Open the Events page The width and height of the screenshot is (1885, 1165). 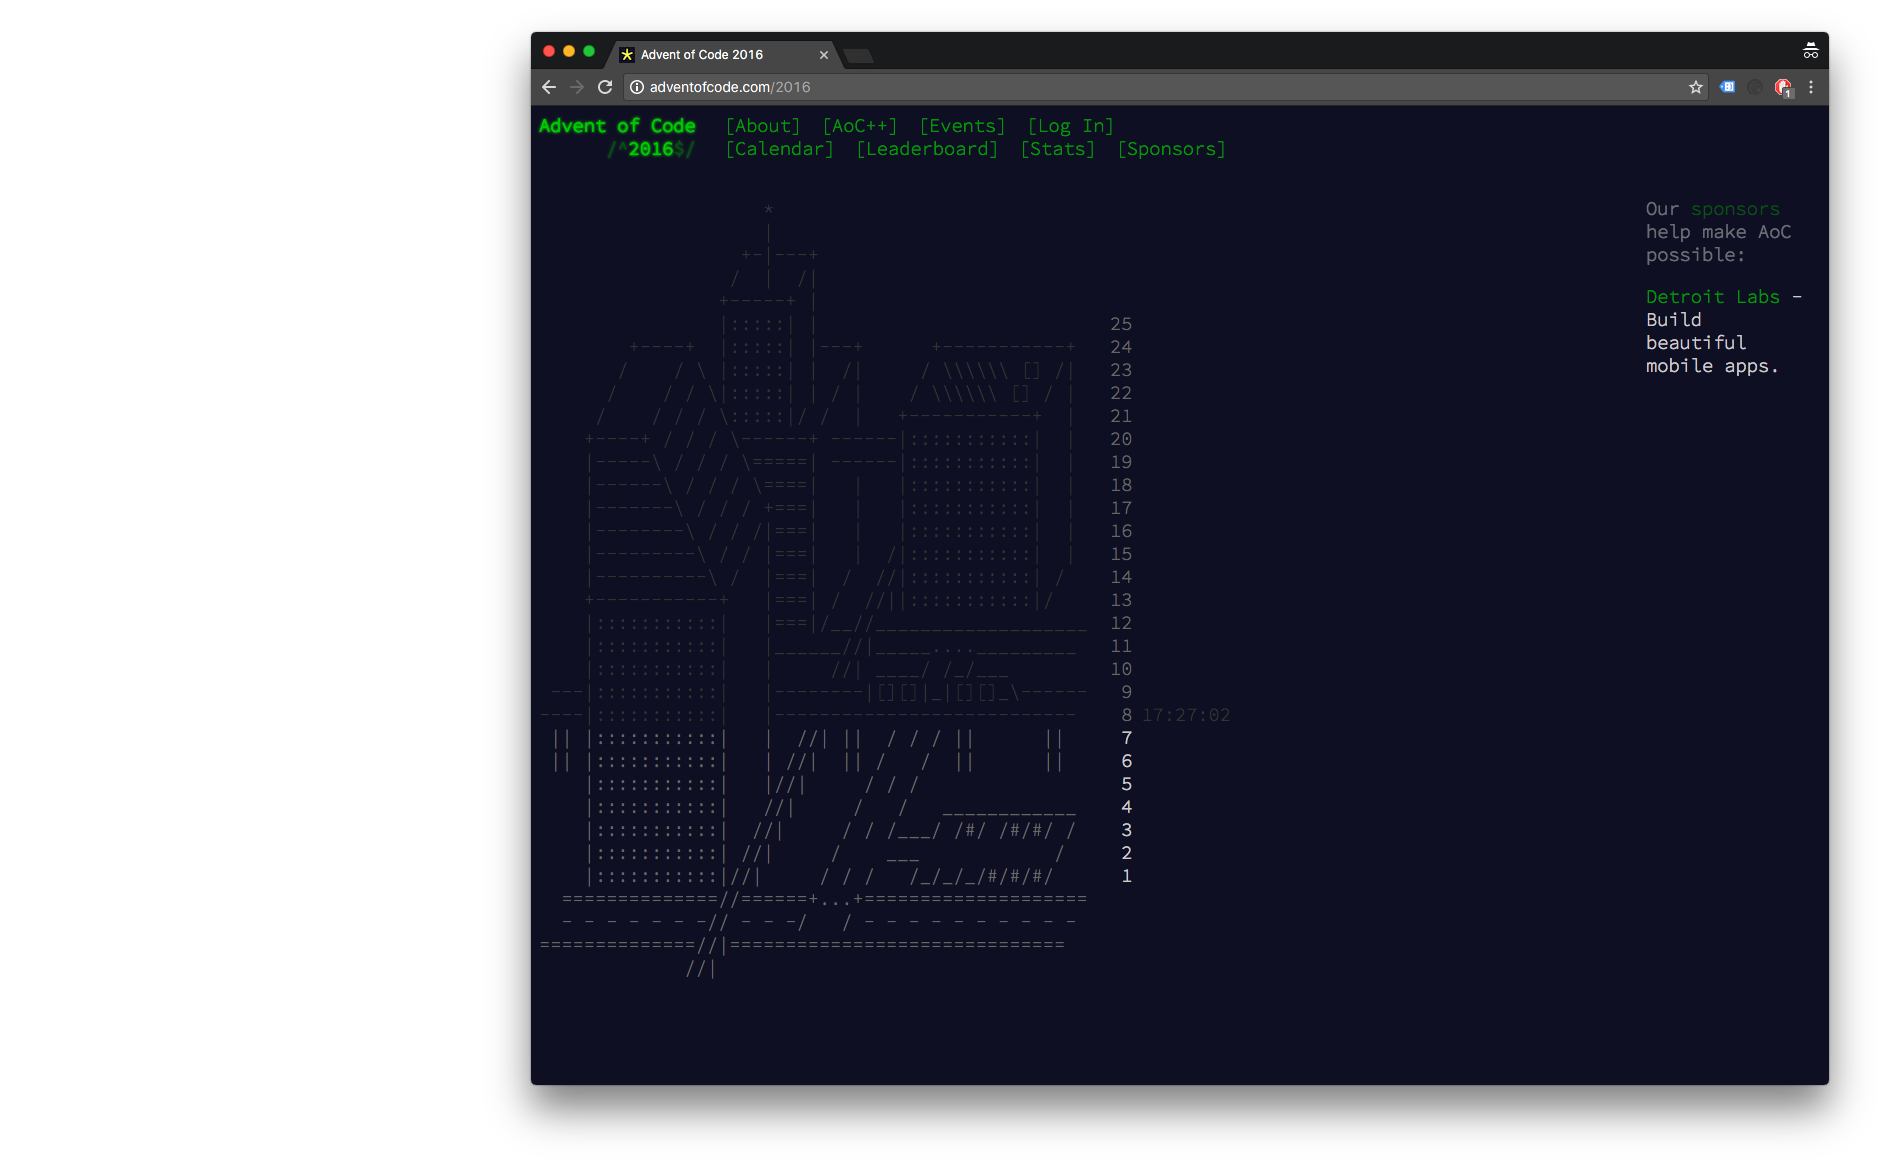(961, 126)
